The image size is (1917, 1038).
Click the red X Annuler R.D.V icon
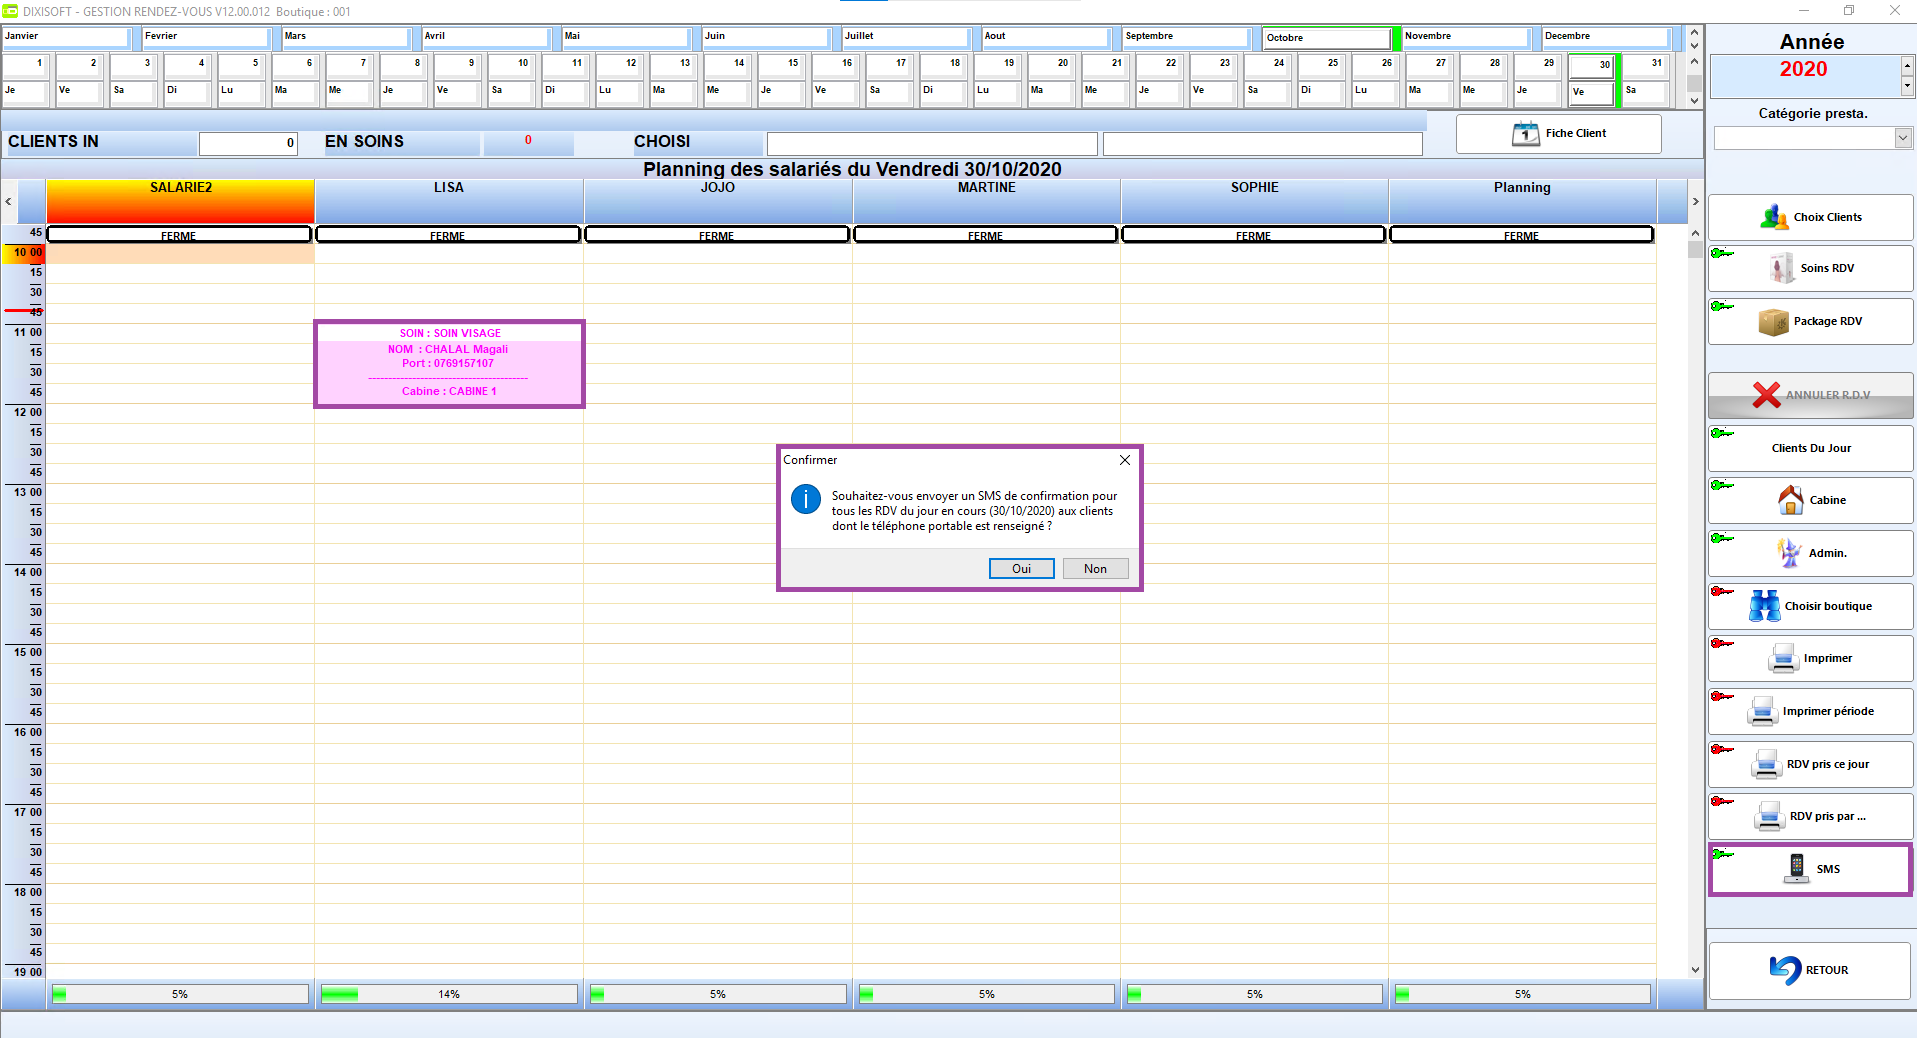[x=1766, y=395]
